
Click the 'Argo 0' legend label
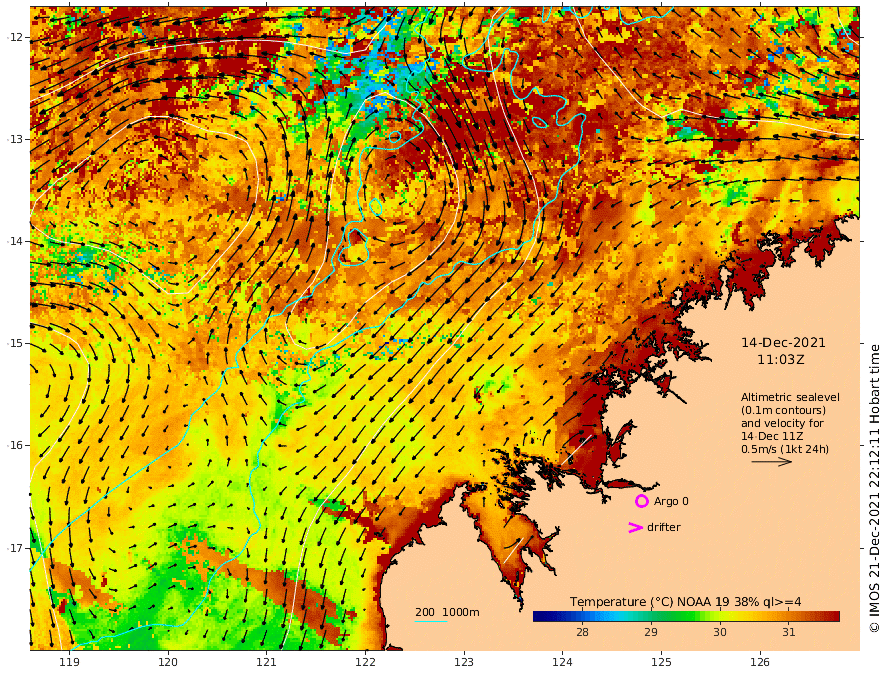pos(671,501)
